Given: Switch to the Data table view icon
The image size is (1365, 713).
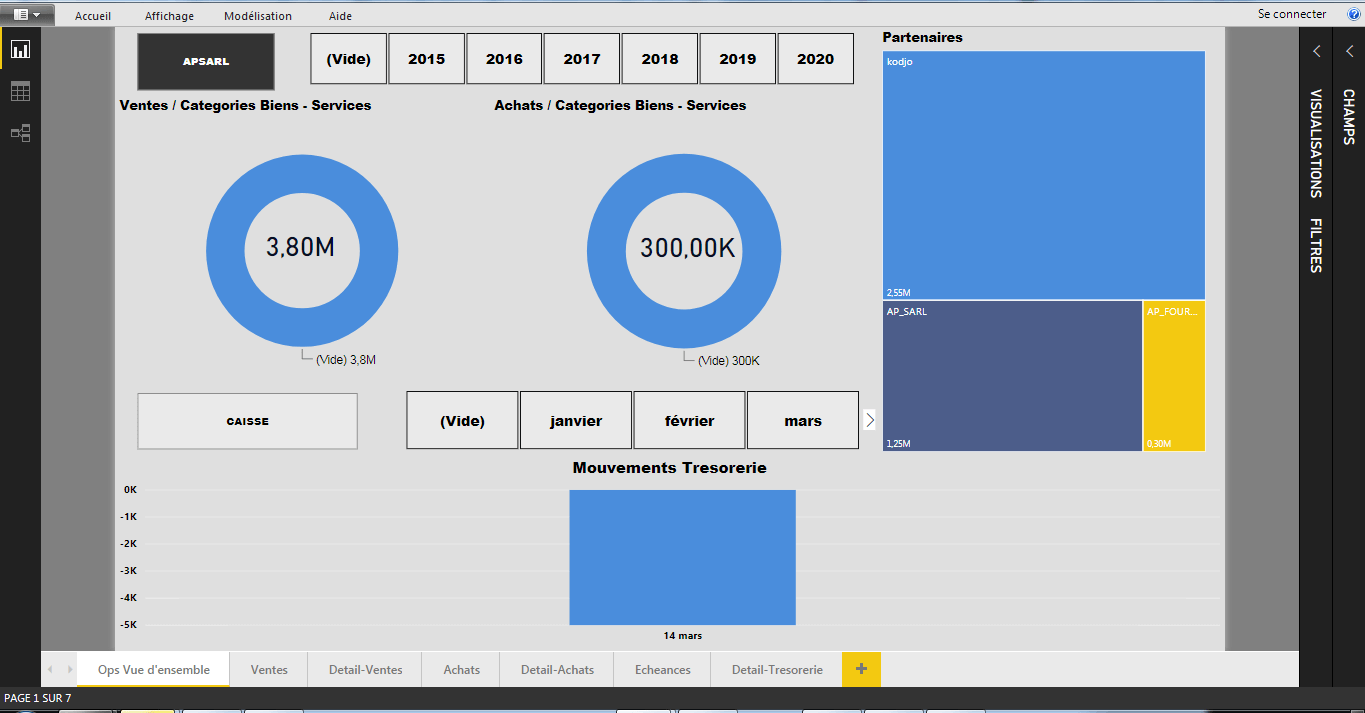Looking at the screenshot, I should click(x=20, y=91).
